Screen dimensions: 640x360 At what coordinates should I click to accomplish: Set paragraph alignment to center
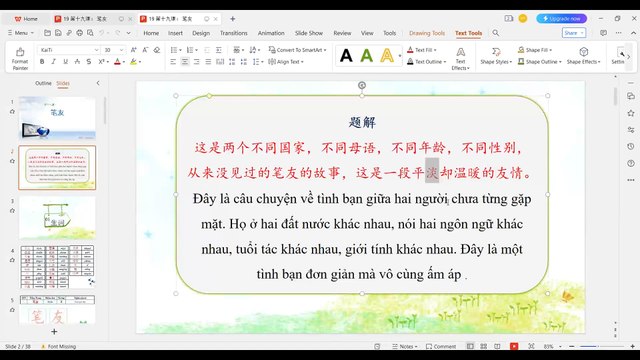click(185, 62)
